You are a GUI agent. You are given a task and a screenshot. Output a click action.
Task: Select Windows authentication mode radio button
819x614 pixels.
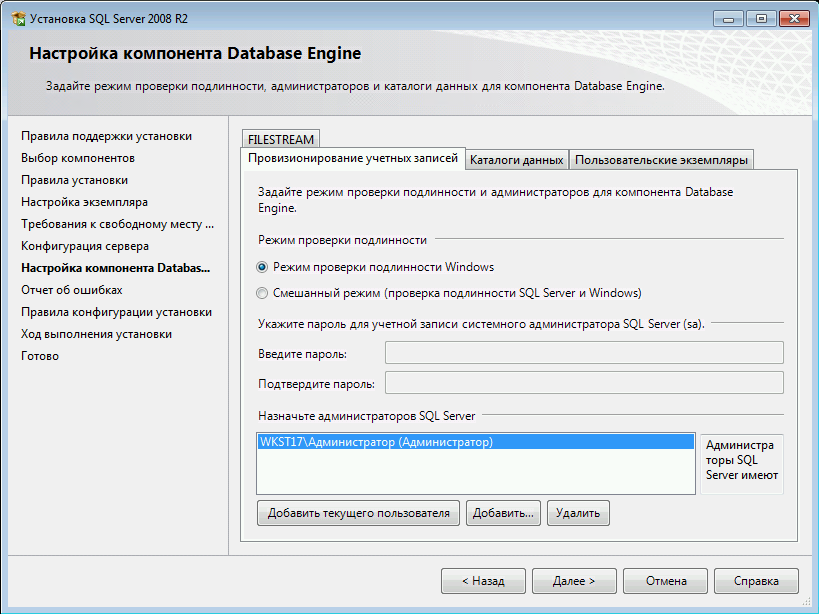pos(262,267)
